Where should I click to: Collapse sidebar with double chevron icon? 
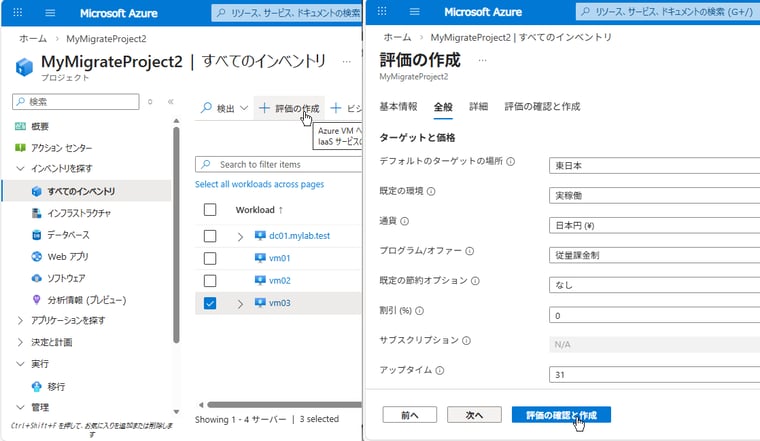(171, 102)
